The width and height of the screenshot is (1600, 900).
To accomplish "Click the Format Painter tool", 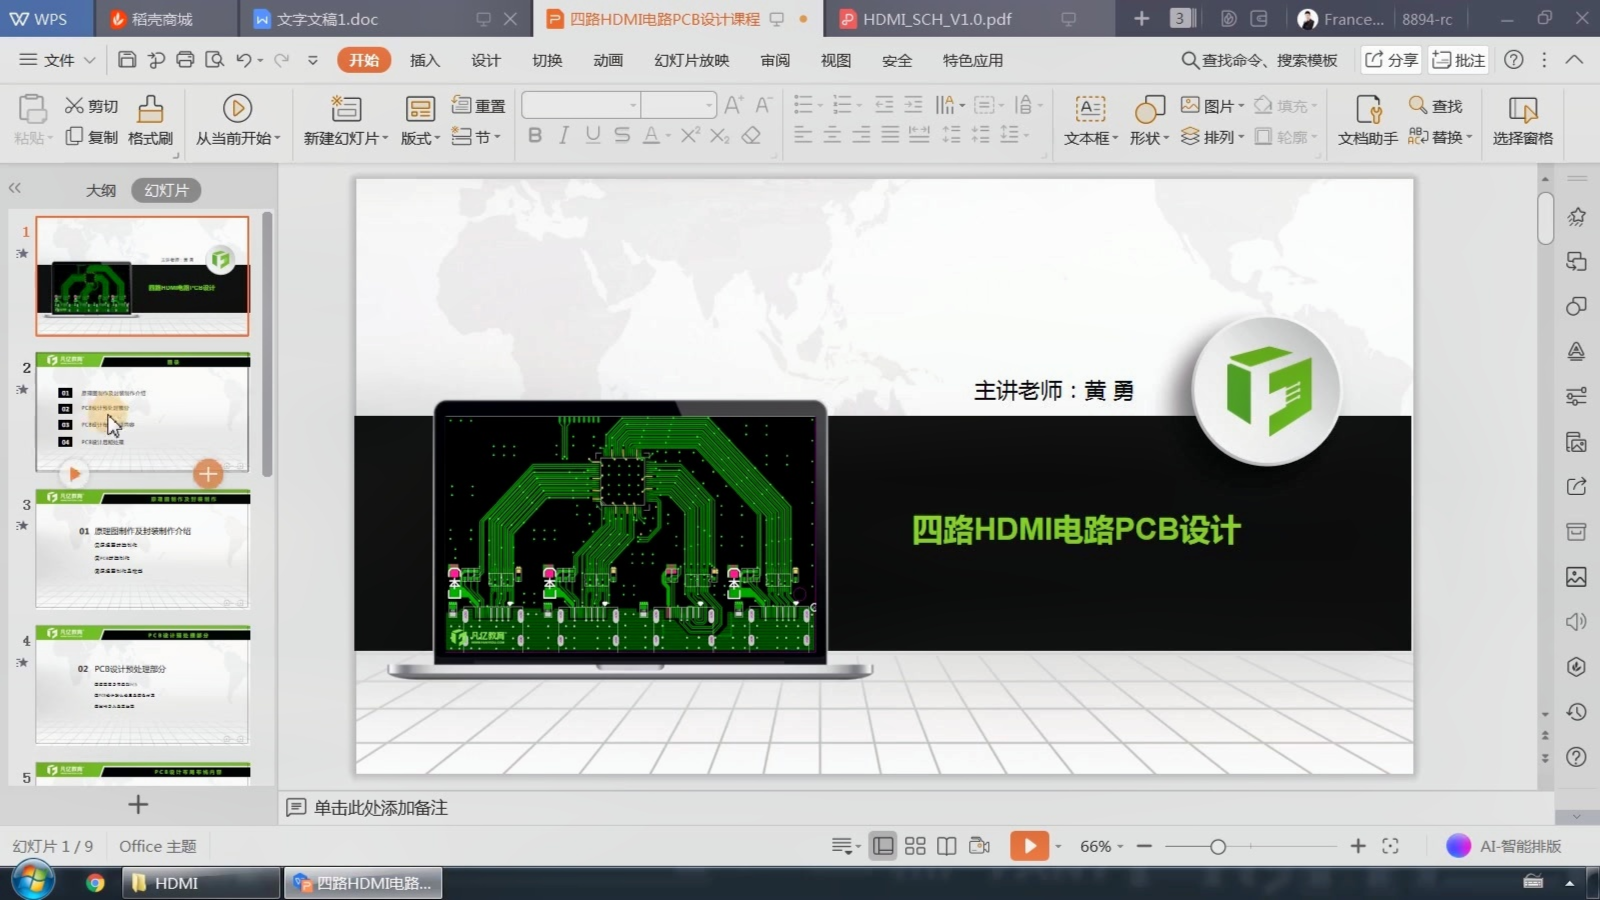I will [150, 120].
